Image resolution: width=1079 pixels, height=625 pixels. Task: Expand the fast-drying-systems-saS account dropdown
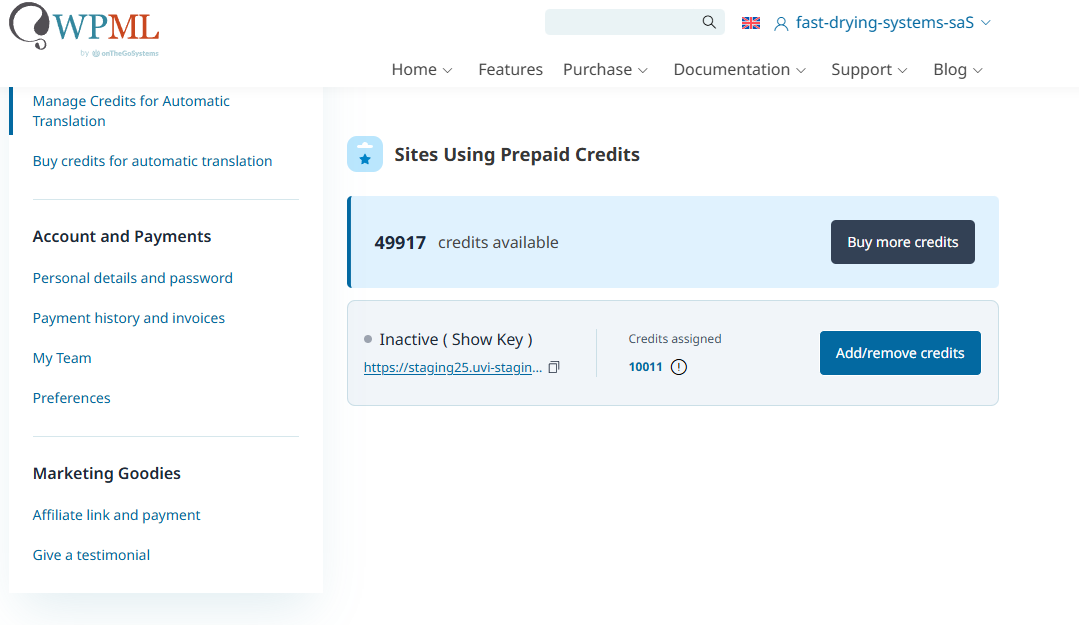point(985,23)
